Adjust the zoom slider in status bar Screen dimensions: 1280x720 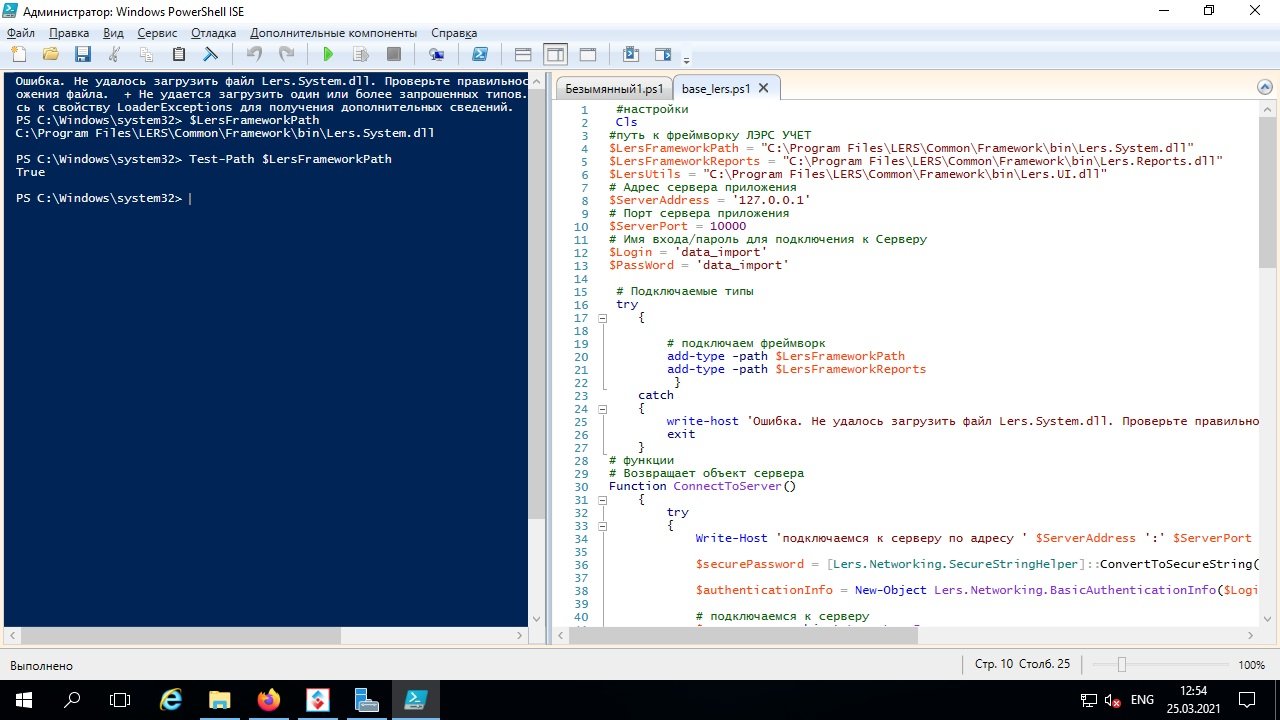click(1121, 665)
